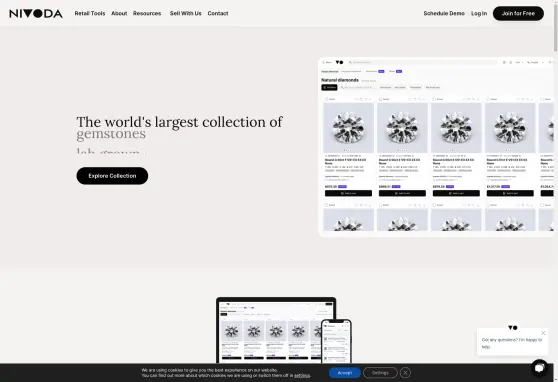Click the first diamond image in preview
Screen dimensions: 558x382
pos(348,128)
